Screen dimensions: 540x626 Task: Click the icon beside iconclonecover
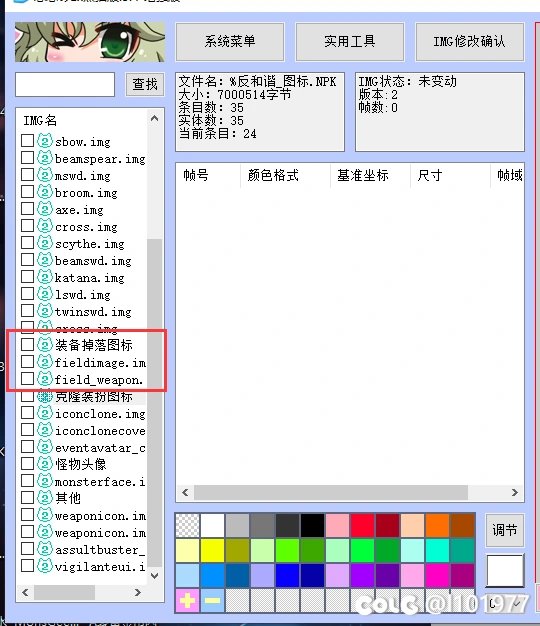pyautogui.click(x=45, y=430)
